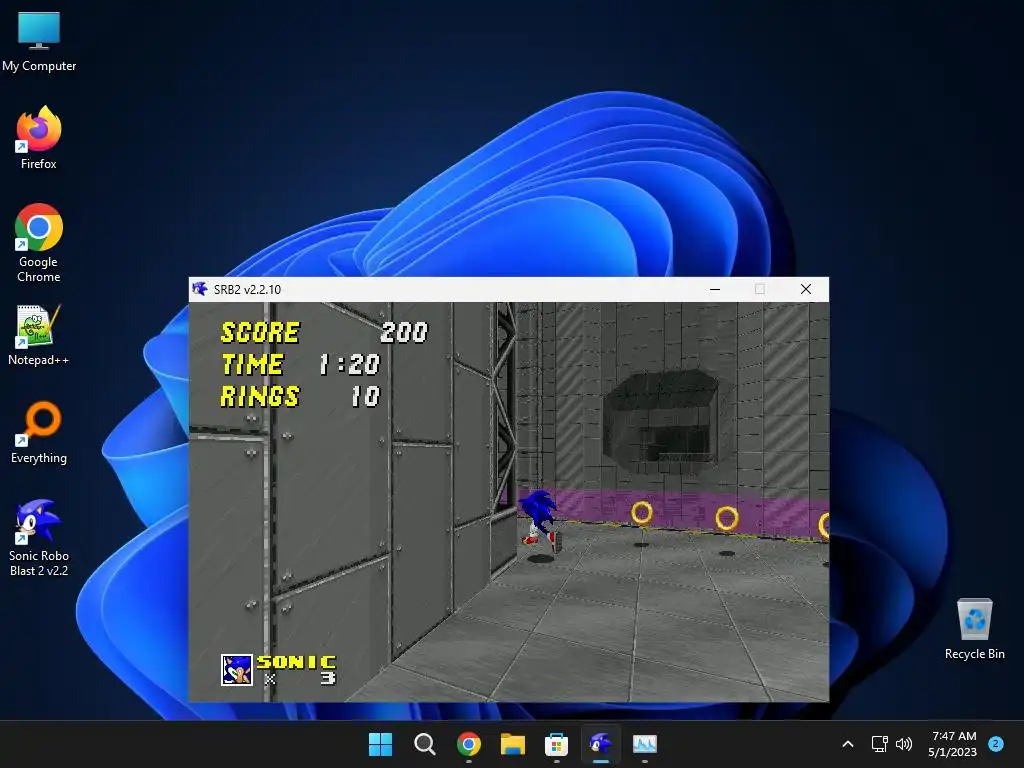Click the Sonic life icon portrait
Screen dimensions: 1024x768
237,669
